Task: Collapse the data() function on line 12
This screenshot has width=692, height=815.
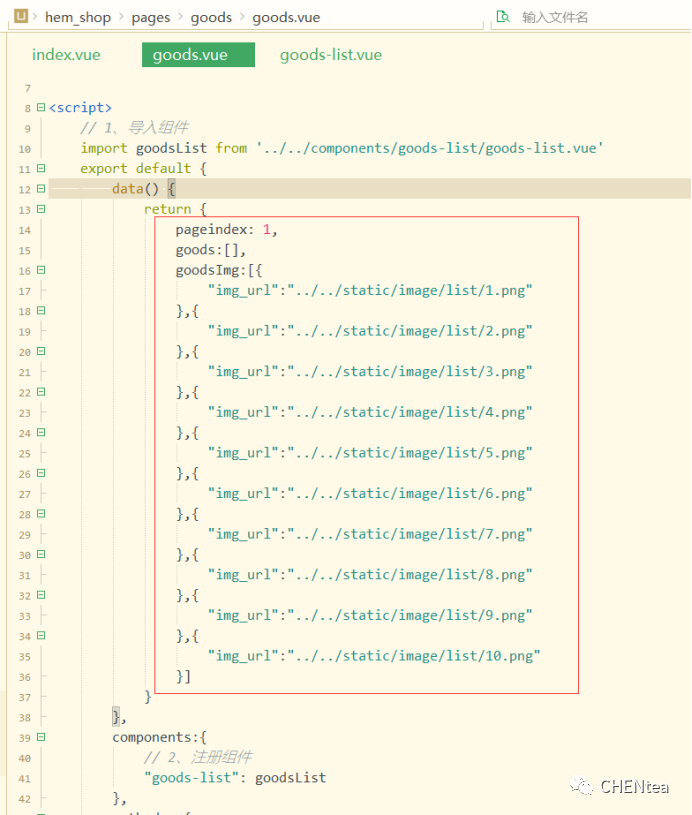Action: tap(40, 189)
